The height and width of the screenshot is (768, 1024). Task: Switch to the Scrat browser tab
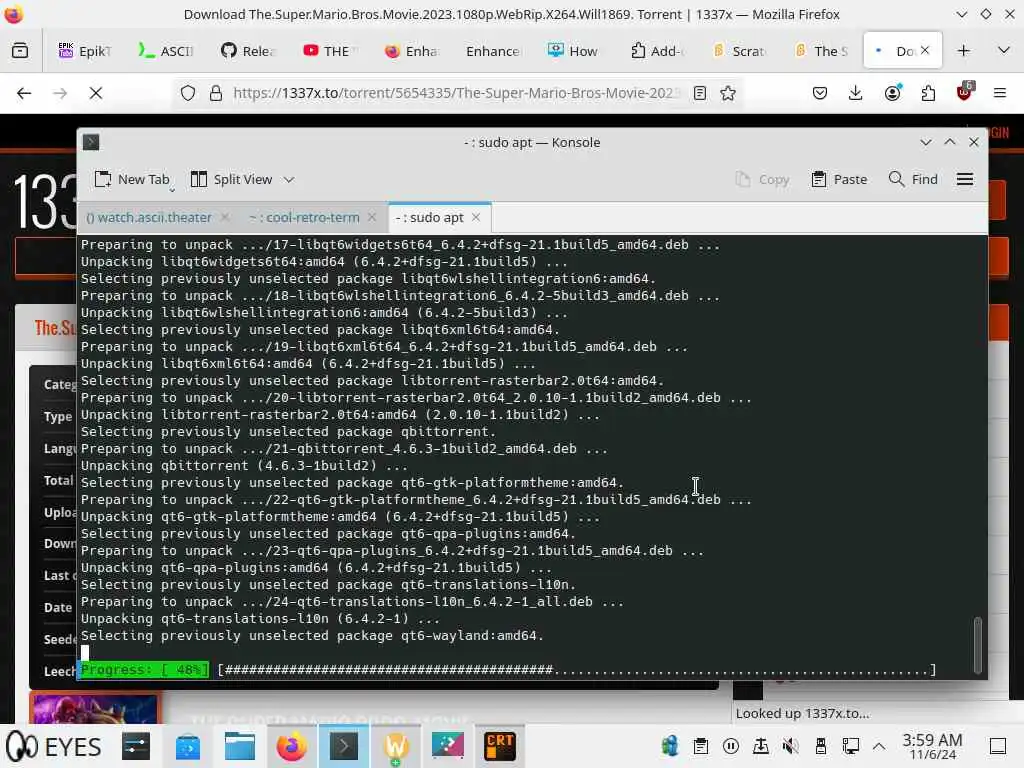point(738,50)
